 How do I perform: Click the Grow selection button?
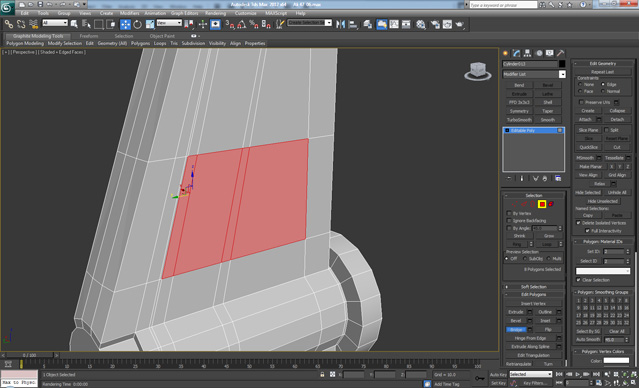549,236
